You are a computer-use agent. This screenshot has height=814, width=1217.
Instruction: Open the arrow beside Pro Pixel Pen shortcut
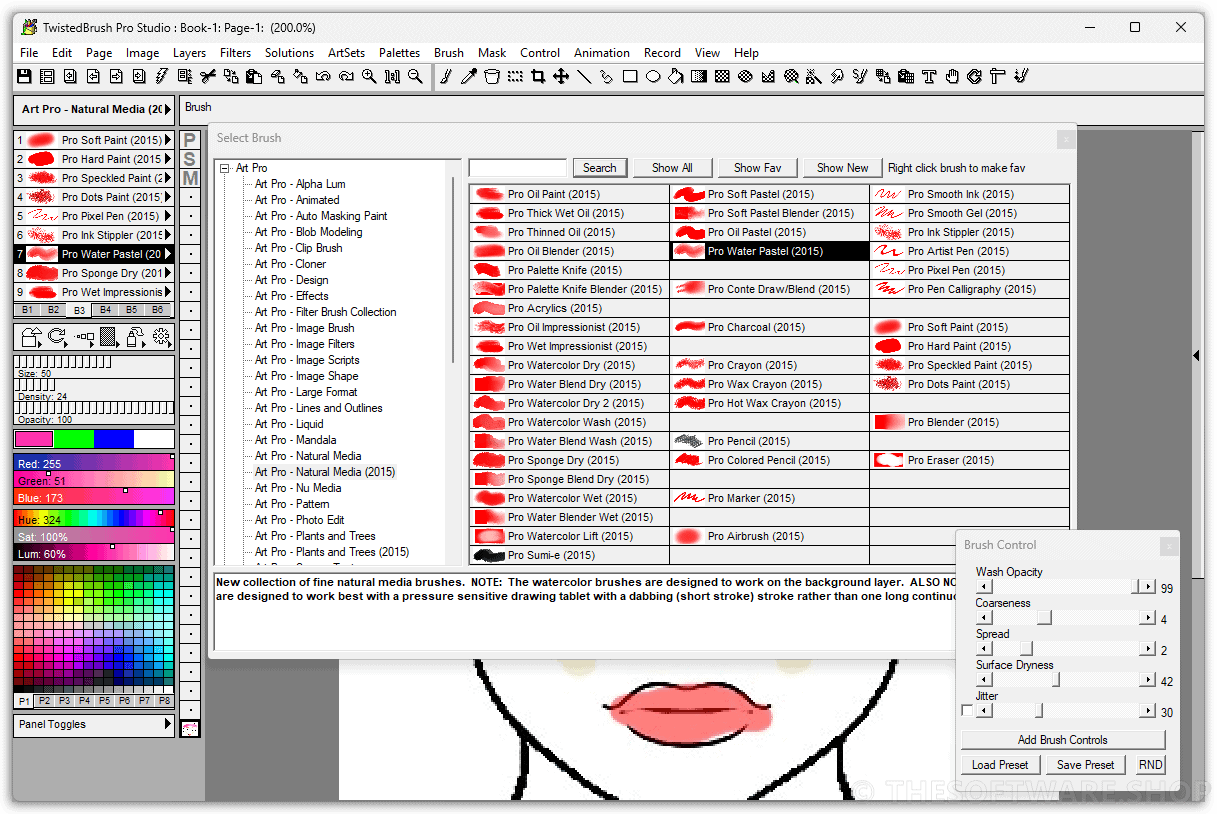pyautogui.click(x=168, y=216)
